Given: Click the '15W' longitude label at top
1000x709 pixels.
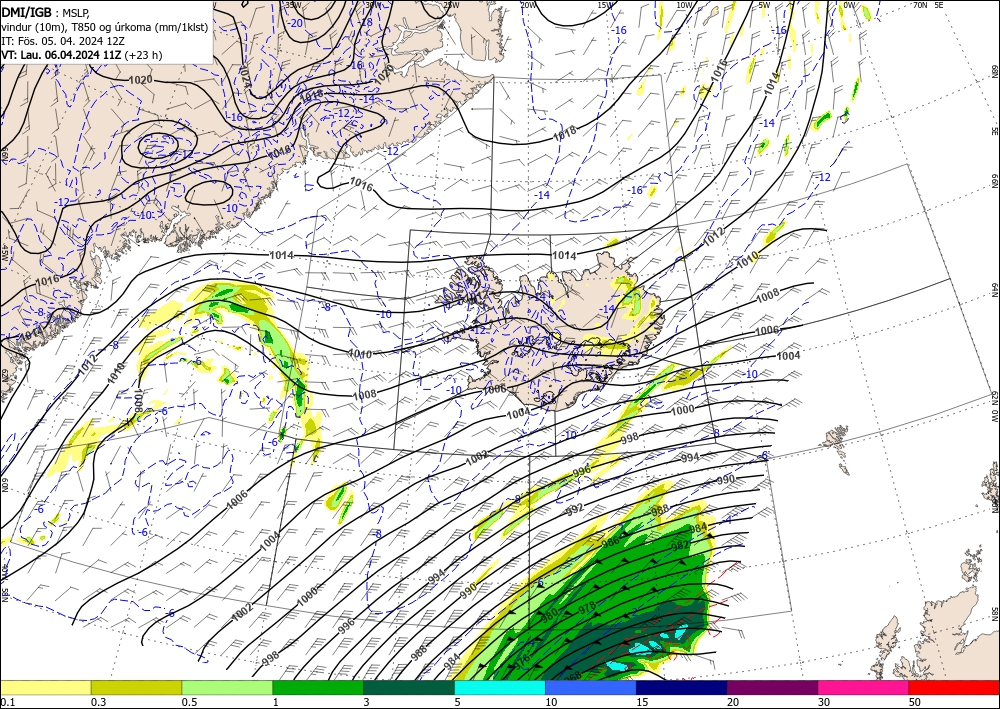Looking at the screenshot, I should pyautogui.click(x=605, y=5).
